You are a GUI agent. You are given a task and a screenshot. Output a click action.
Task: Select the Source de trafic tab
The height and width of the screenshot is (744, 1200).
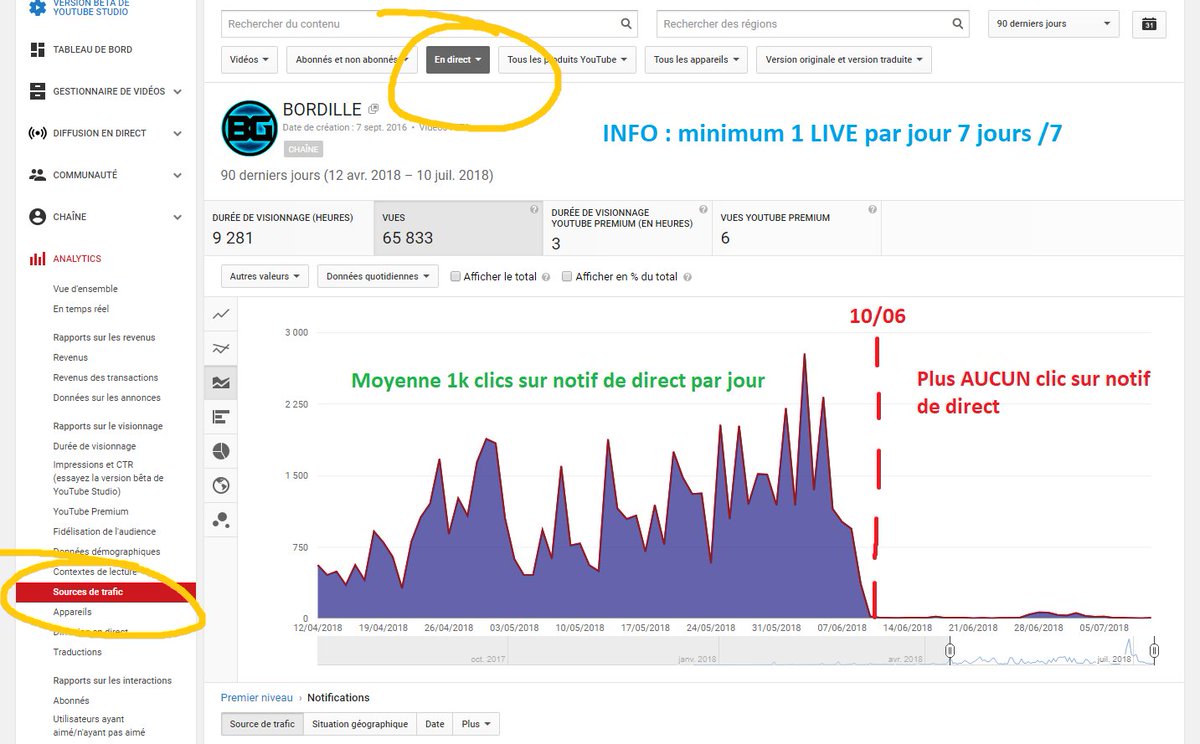click(262, 724)
